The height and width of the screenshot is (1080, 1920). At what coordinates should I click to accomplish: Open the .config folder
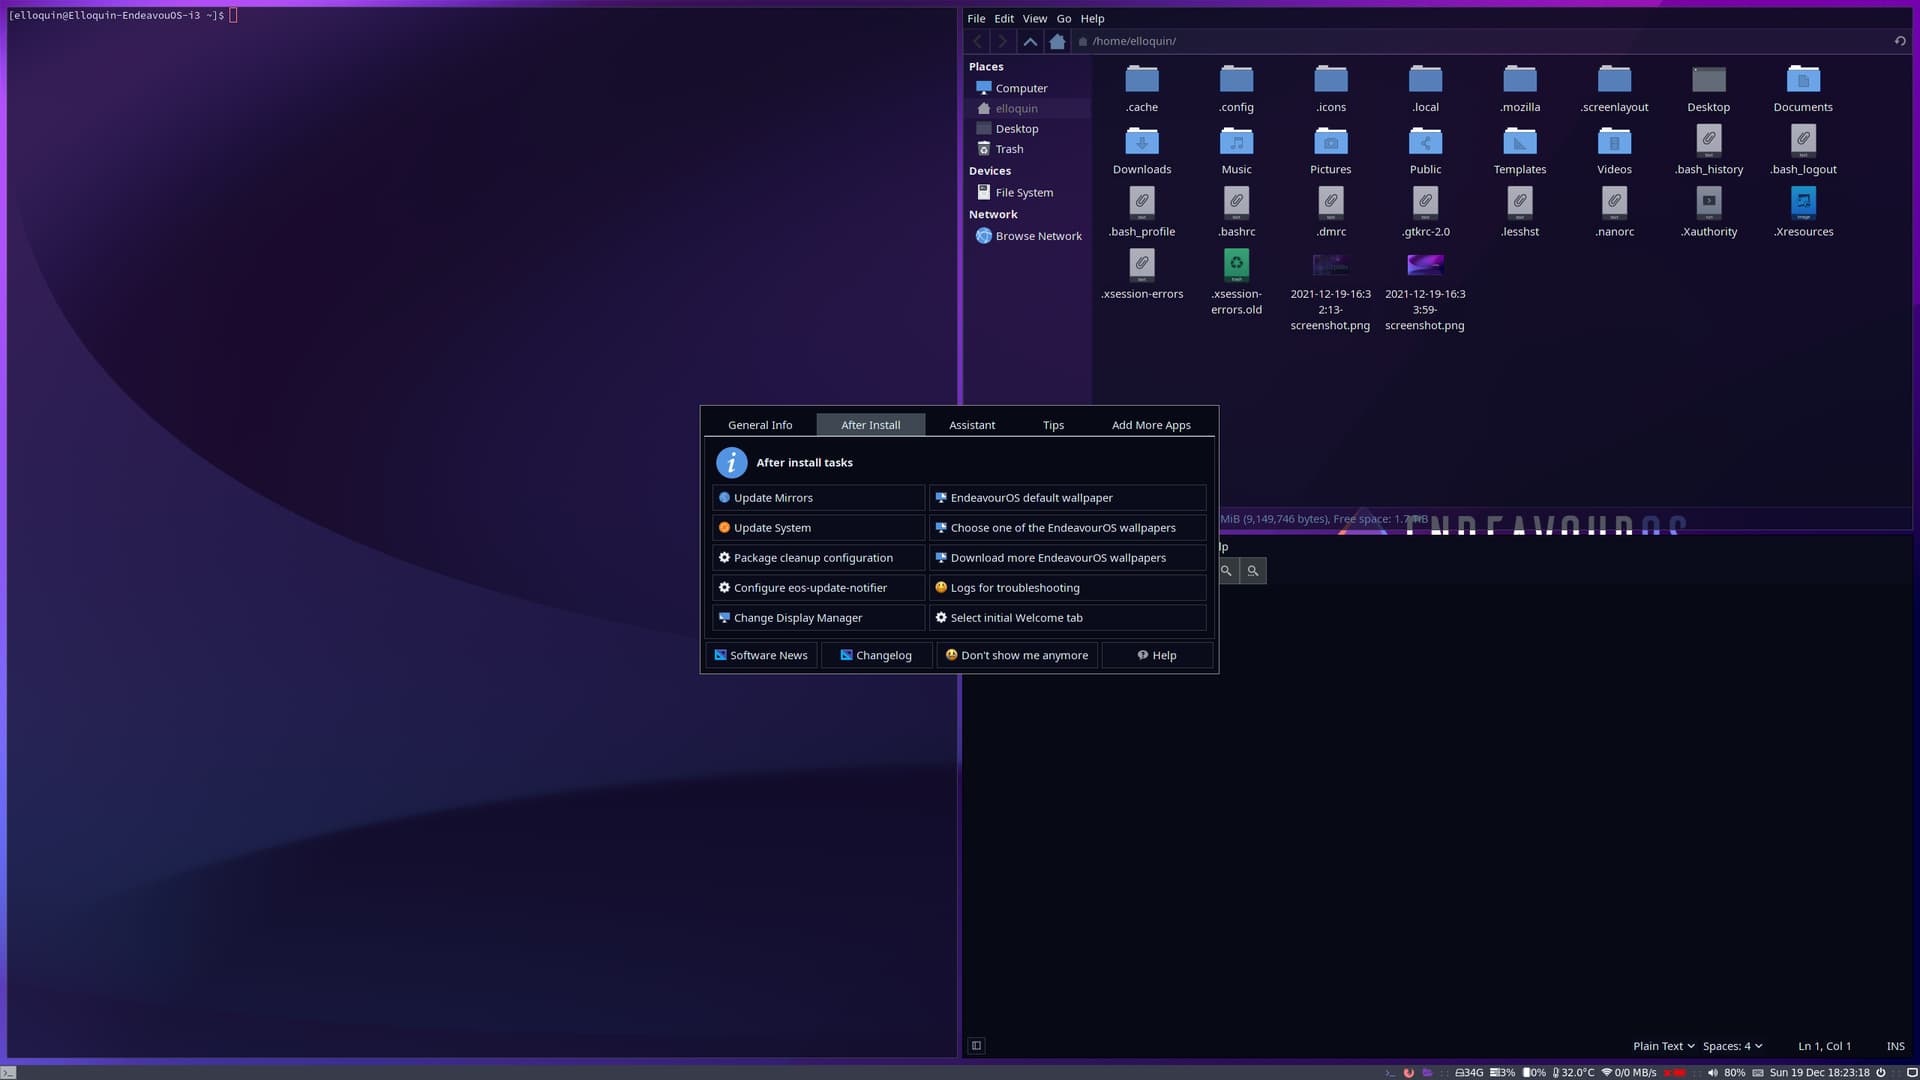(x=1236, y=89)
